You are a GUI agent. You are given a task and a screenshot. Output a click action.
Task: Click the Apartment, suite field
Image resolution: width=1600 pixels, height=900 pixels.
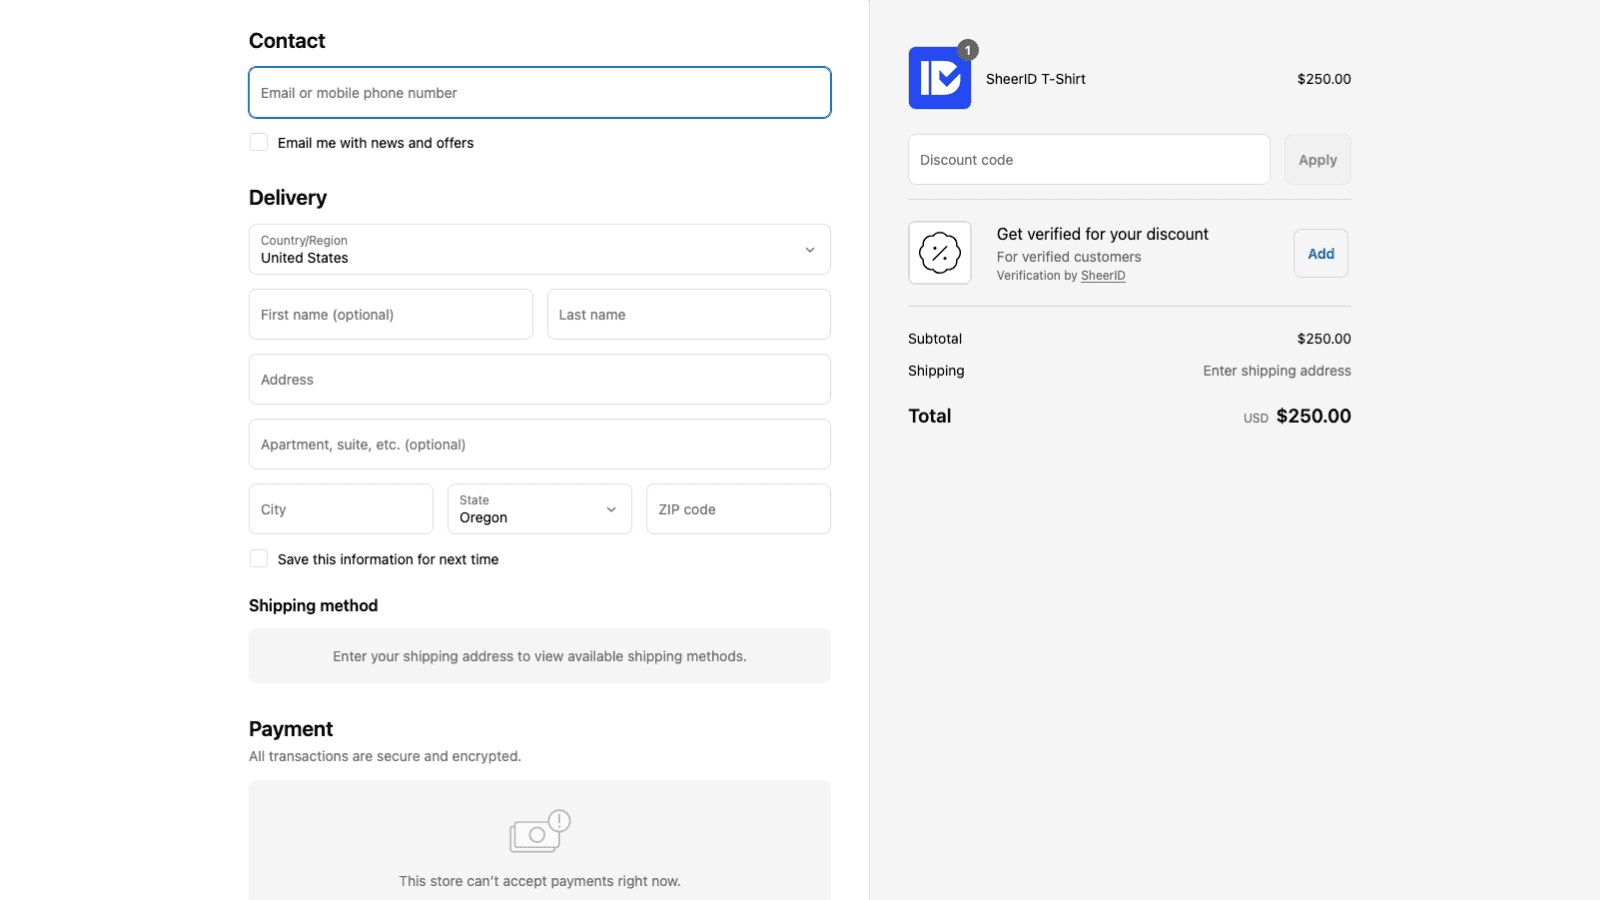point(539,444)
